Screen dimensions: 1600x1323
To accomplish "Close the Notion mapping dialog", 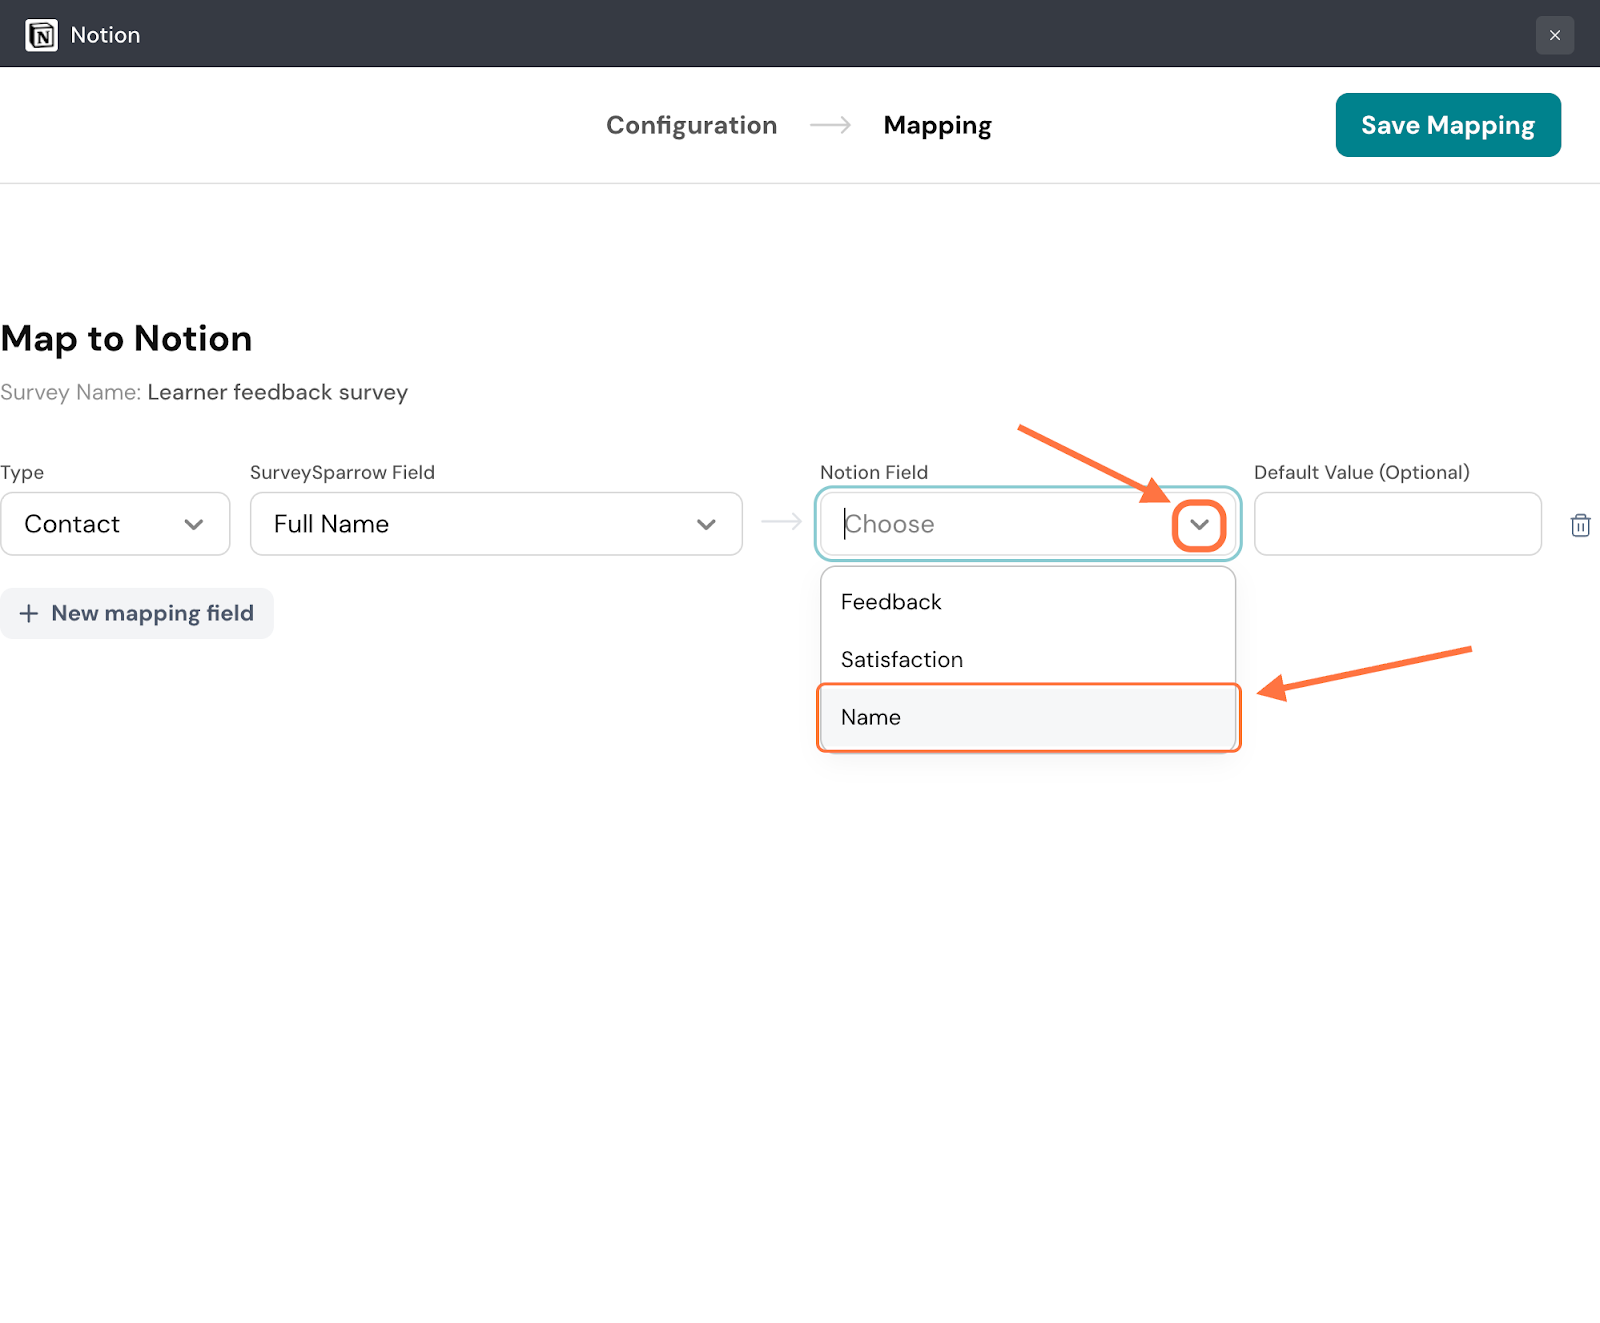I will [1554, 35].
